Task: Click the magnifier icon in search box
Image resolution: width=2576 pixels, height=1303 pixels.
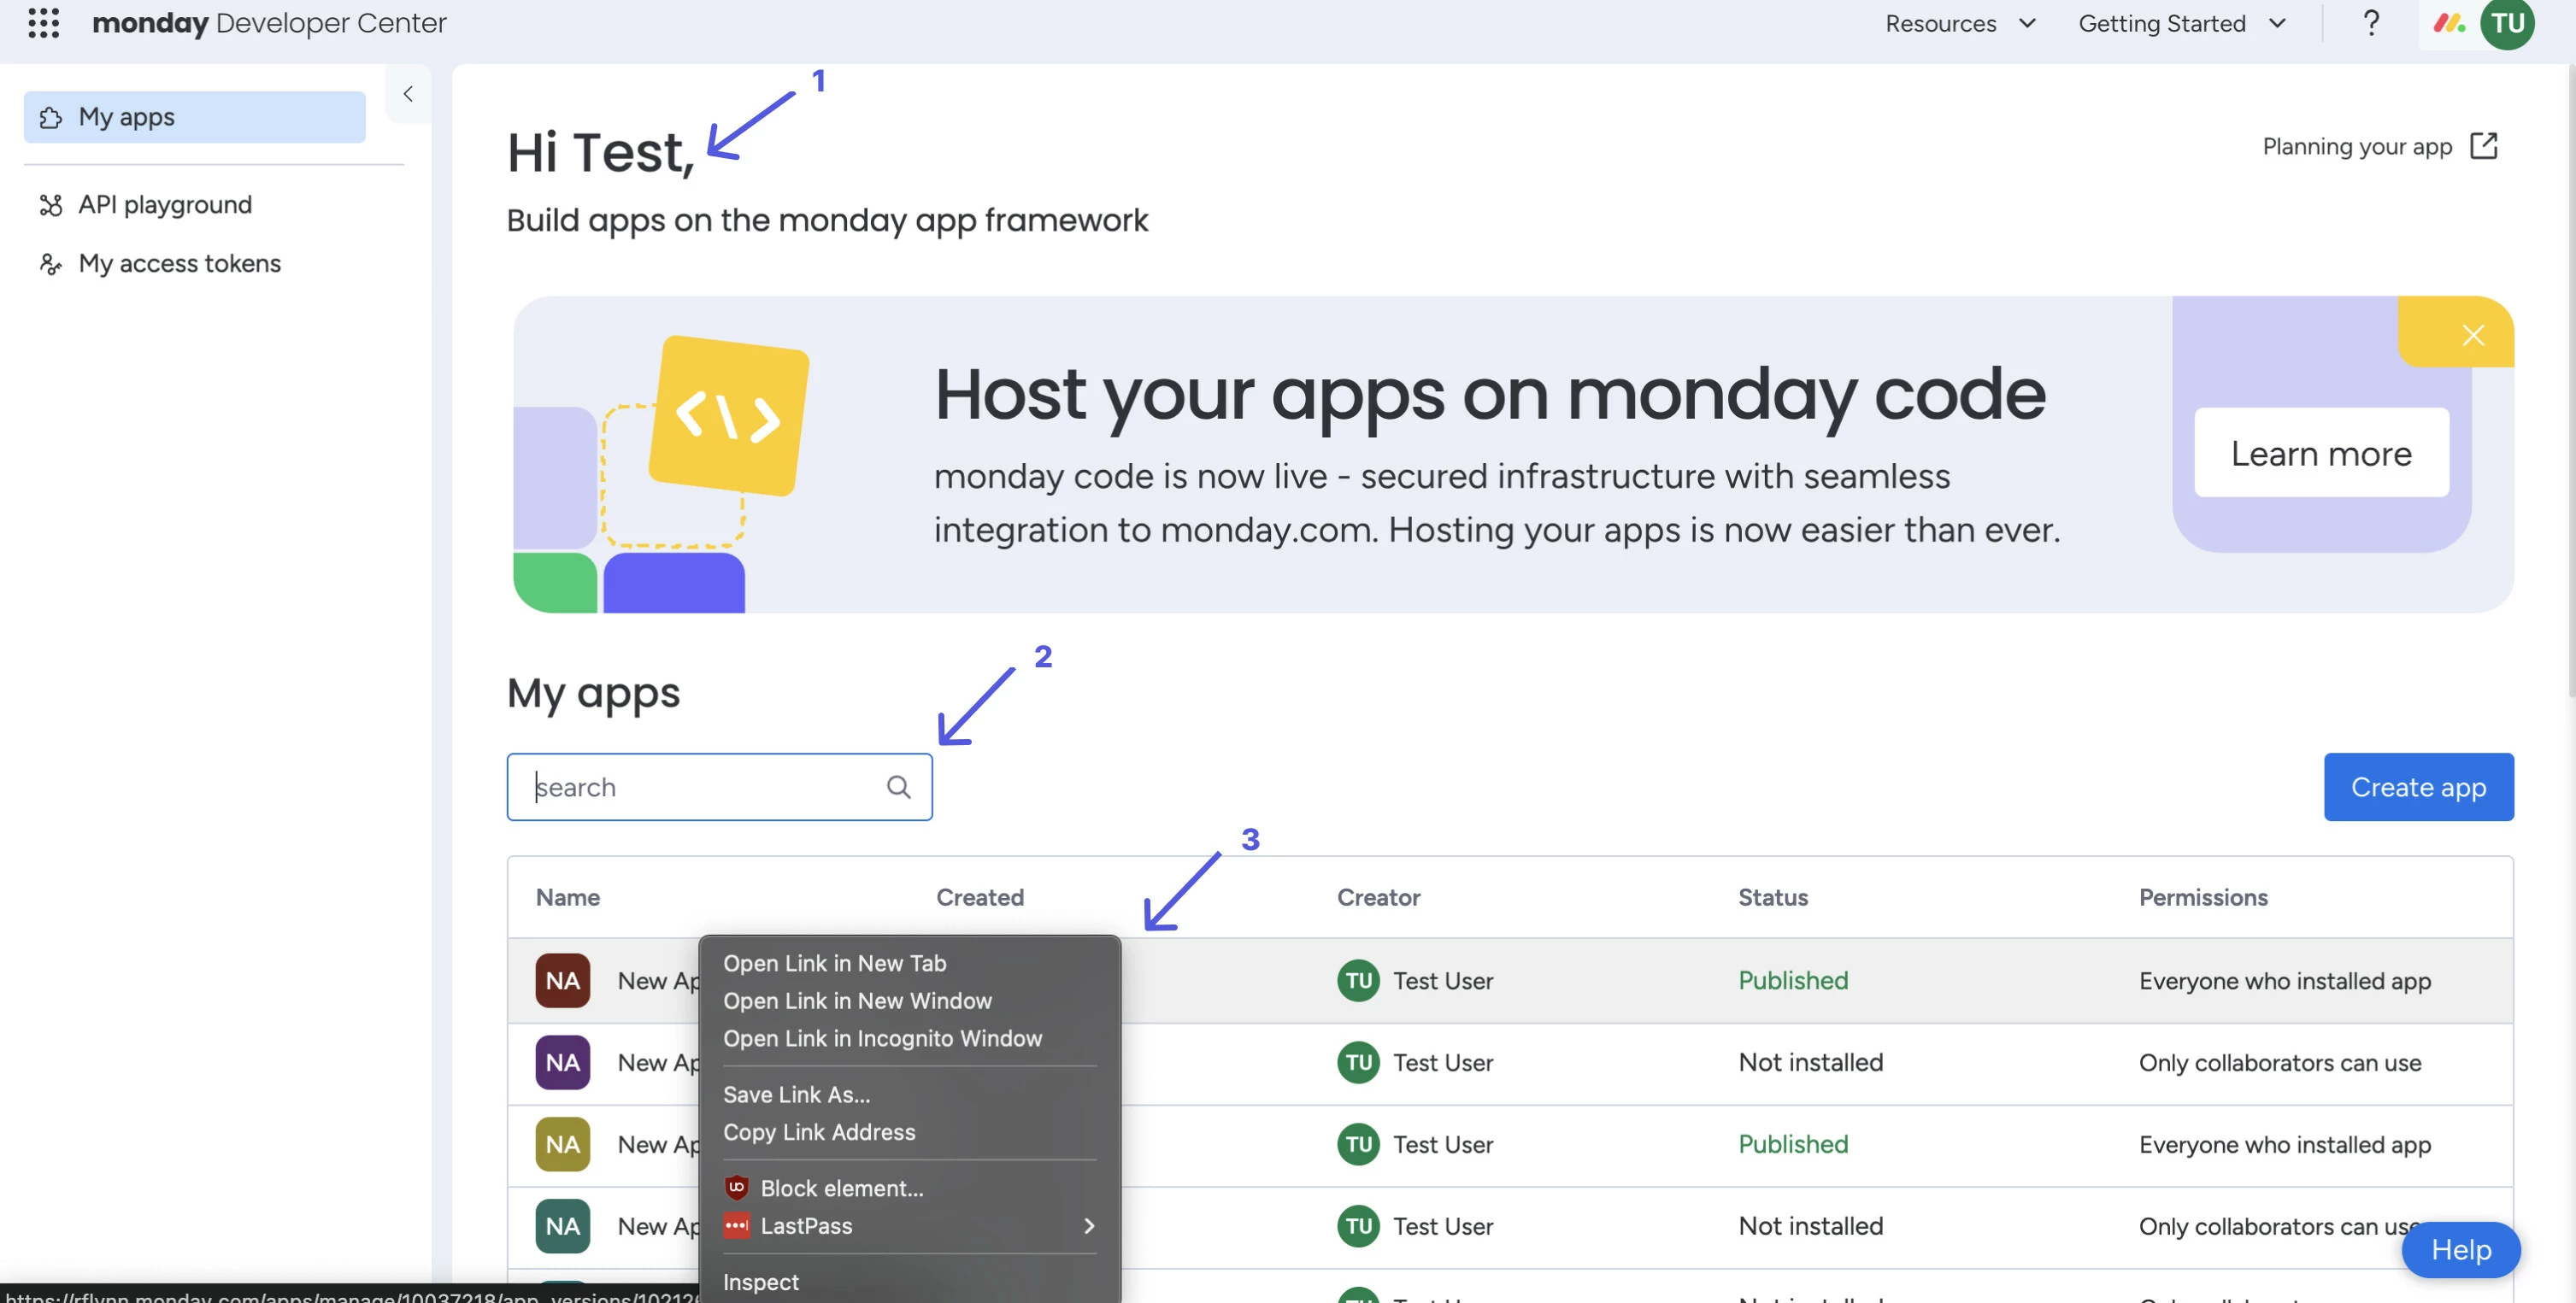Action: 898,787
